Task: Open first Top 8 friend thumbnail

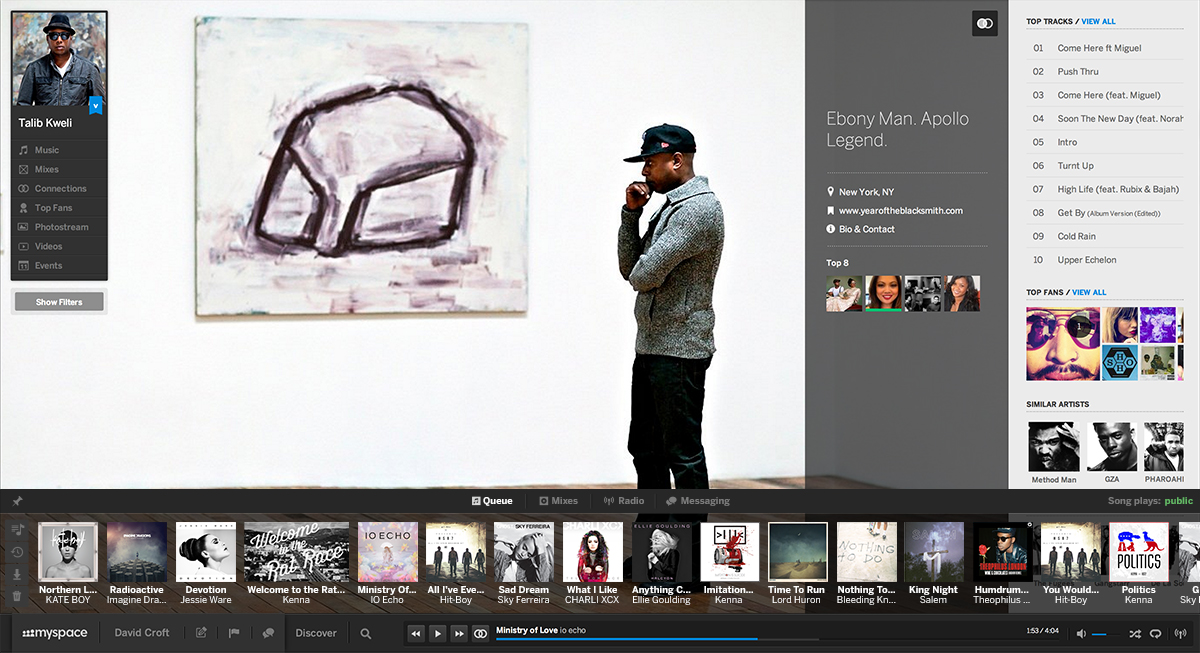Action: [844, 293]
